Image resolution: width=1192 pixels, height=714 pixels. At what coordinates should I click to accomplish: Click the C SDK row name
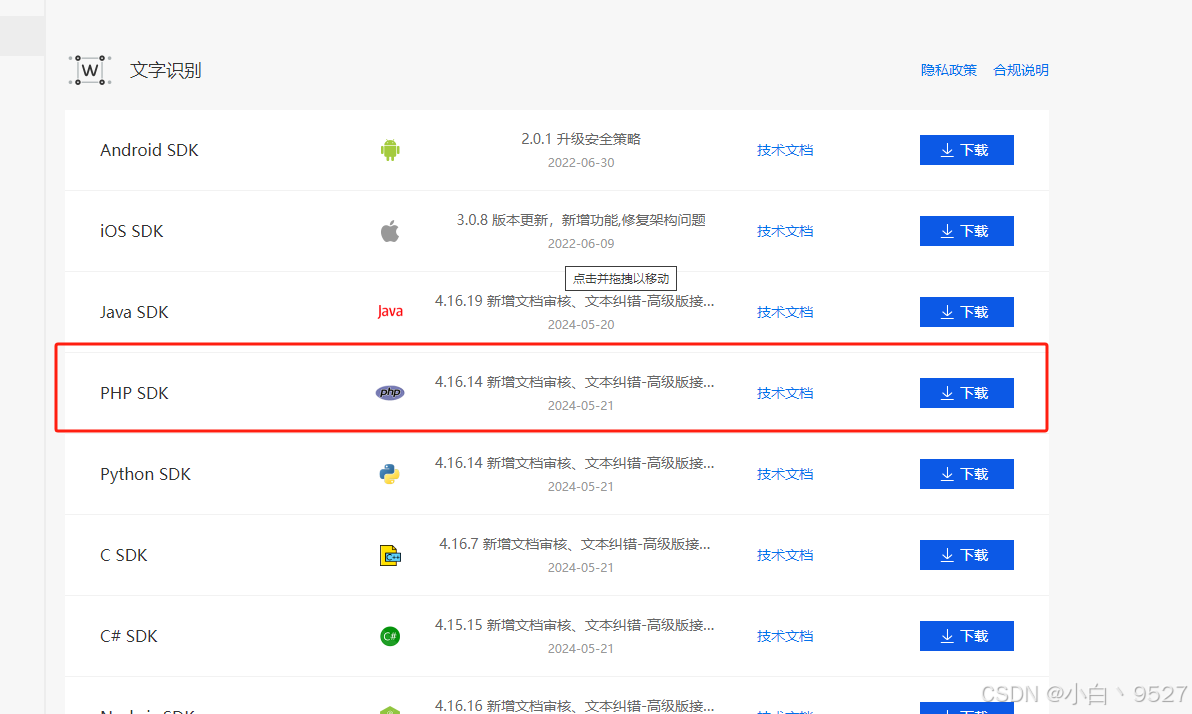(124, 555)
